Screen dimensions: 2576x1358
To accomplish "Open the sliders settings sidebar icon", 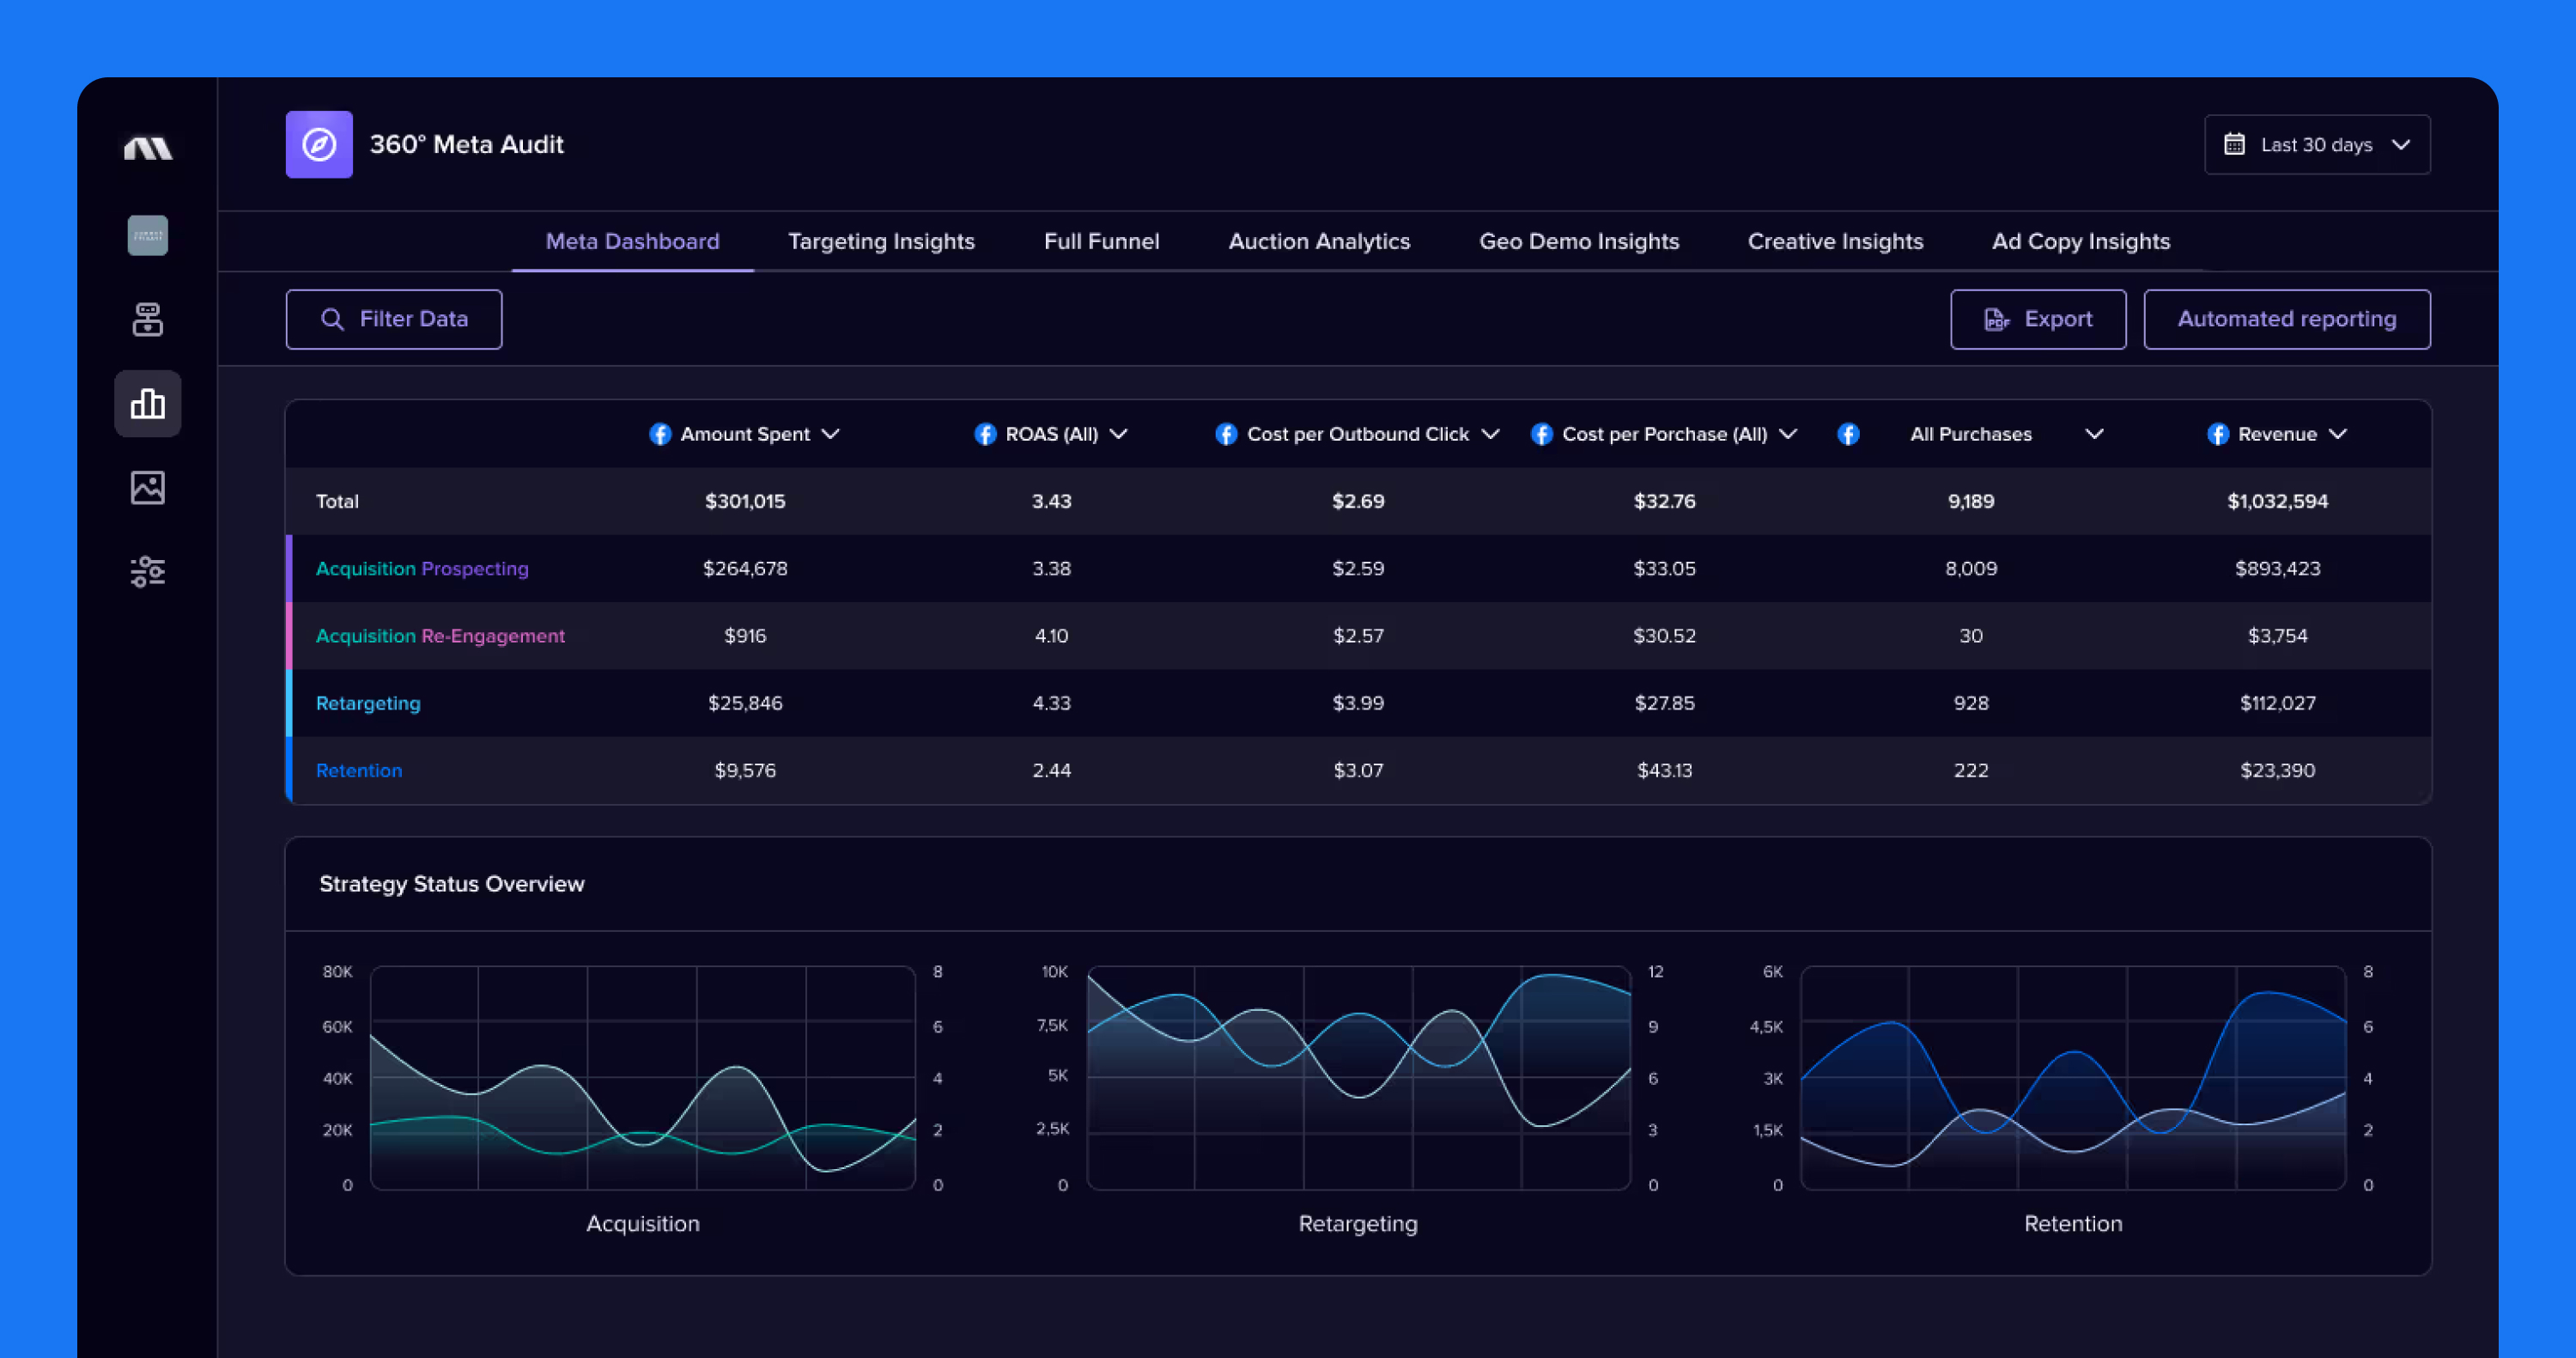I will coord(148,572).
